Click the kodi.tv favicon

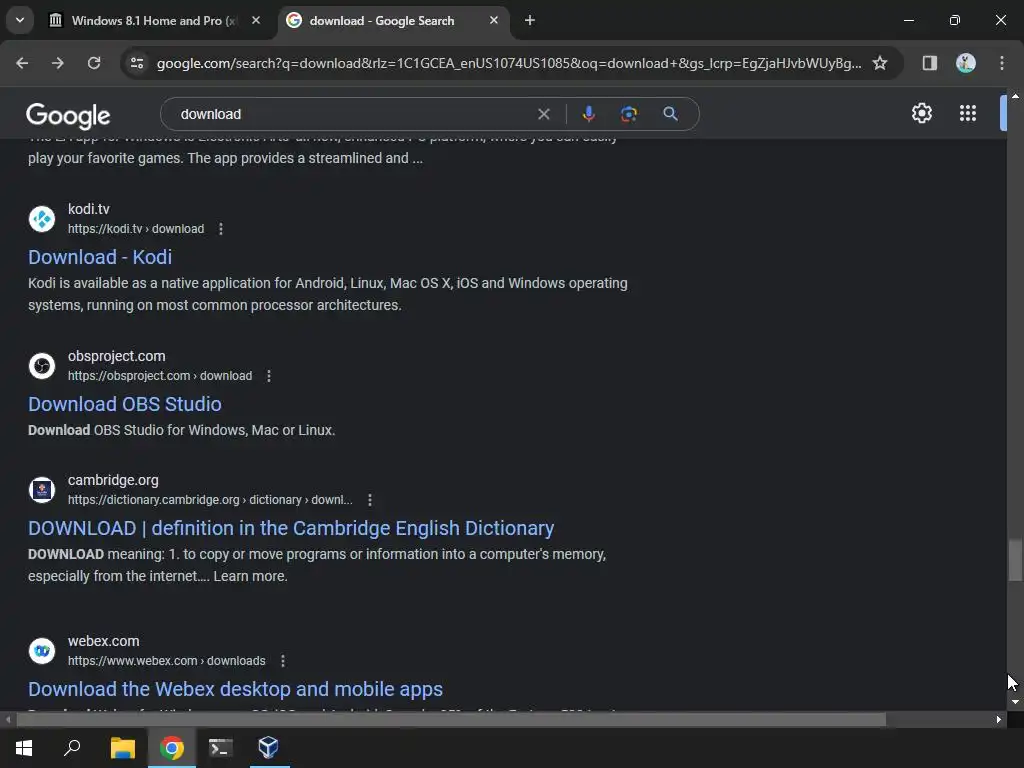42,219
